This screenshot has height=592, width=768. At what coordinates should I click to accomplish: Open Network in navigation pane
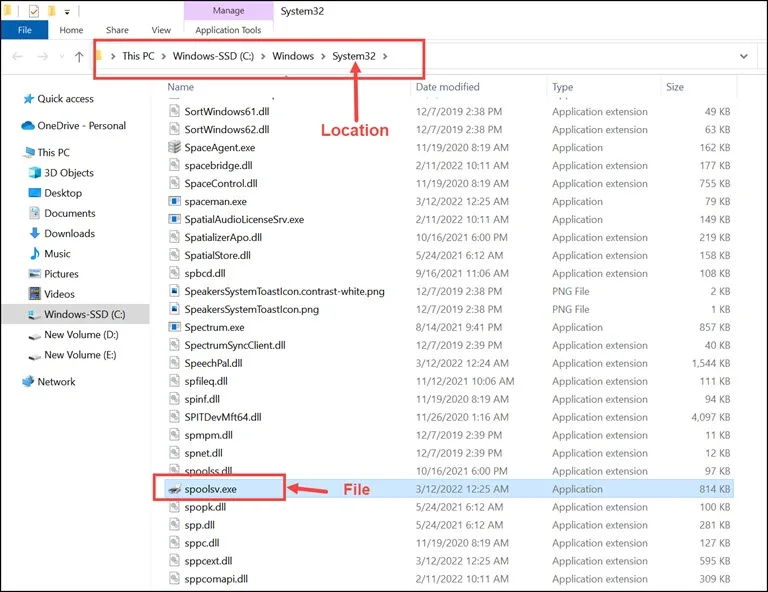coord(56,382)
